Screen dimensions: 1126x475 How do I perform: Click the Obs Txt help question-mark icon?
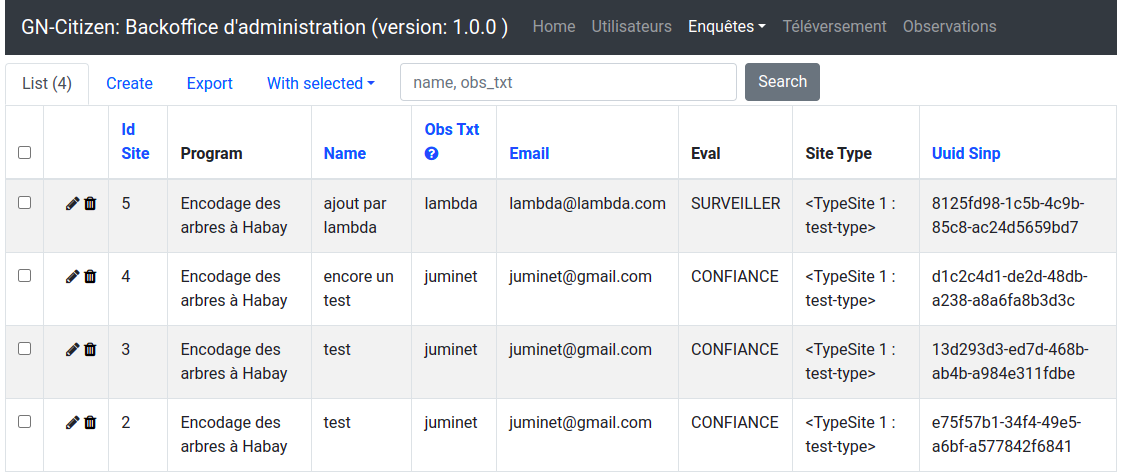[432, 154]
